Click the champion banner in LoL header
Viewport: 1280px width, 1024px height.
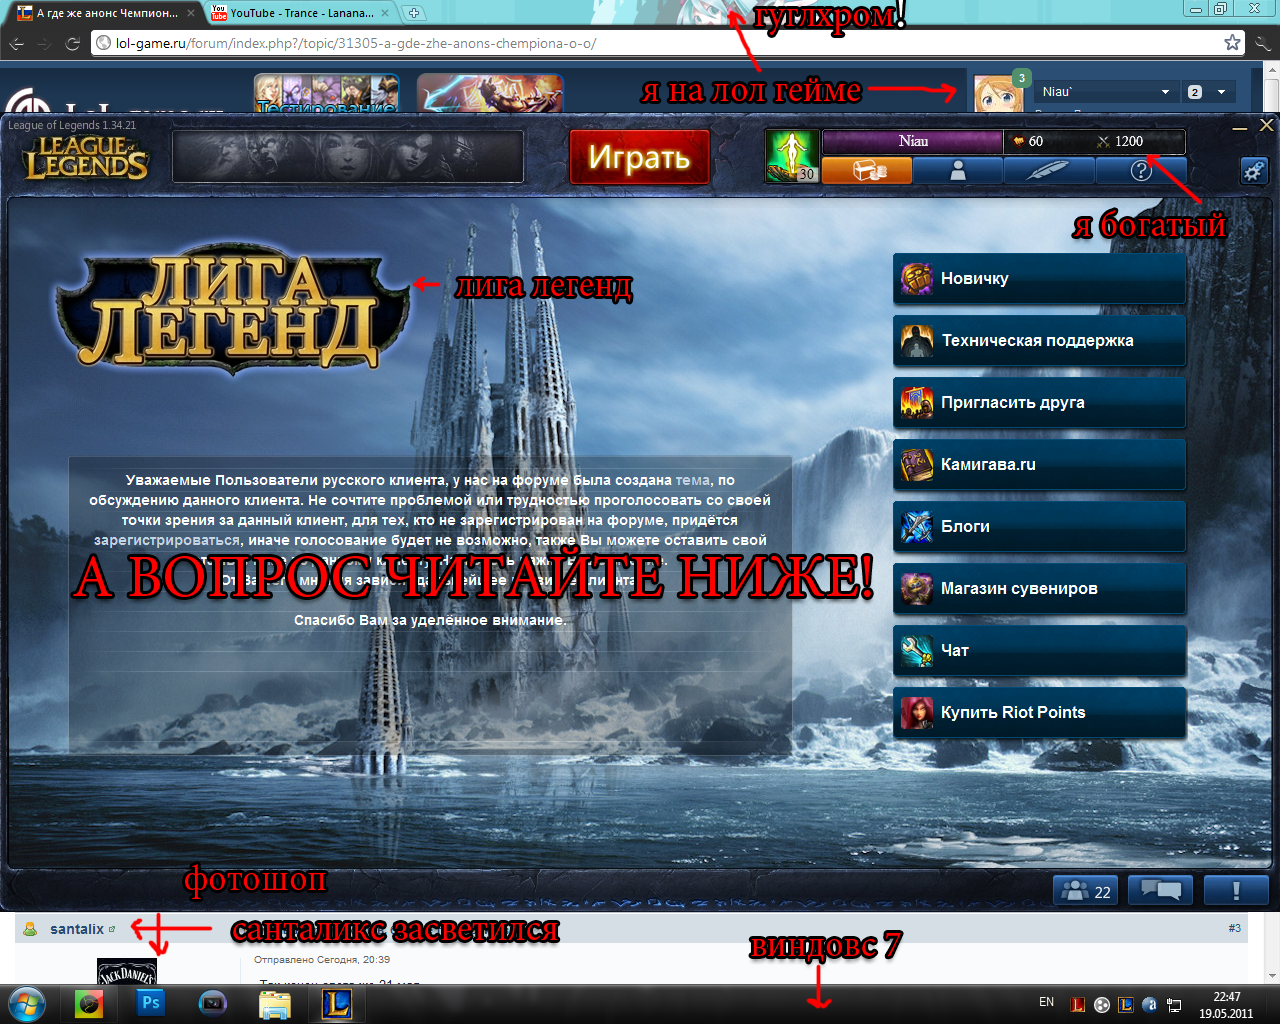[x=348, y=157]
